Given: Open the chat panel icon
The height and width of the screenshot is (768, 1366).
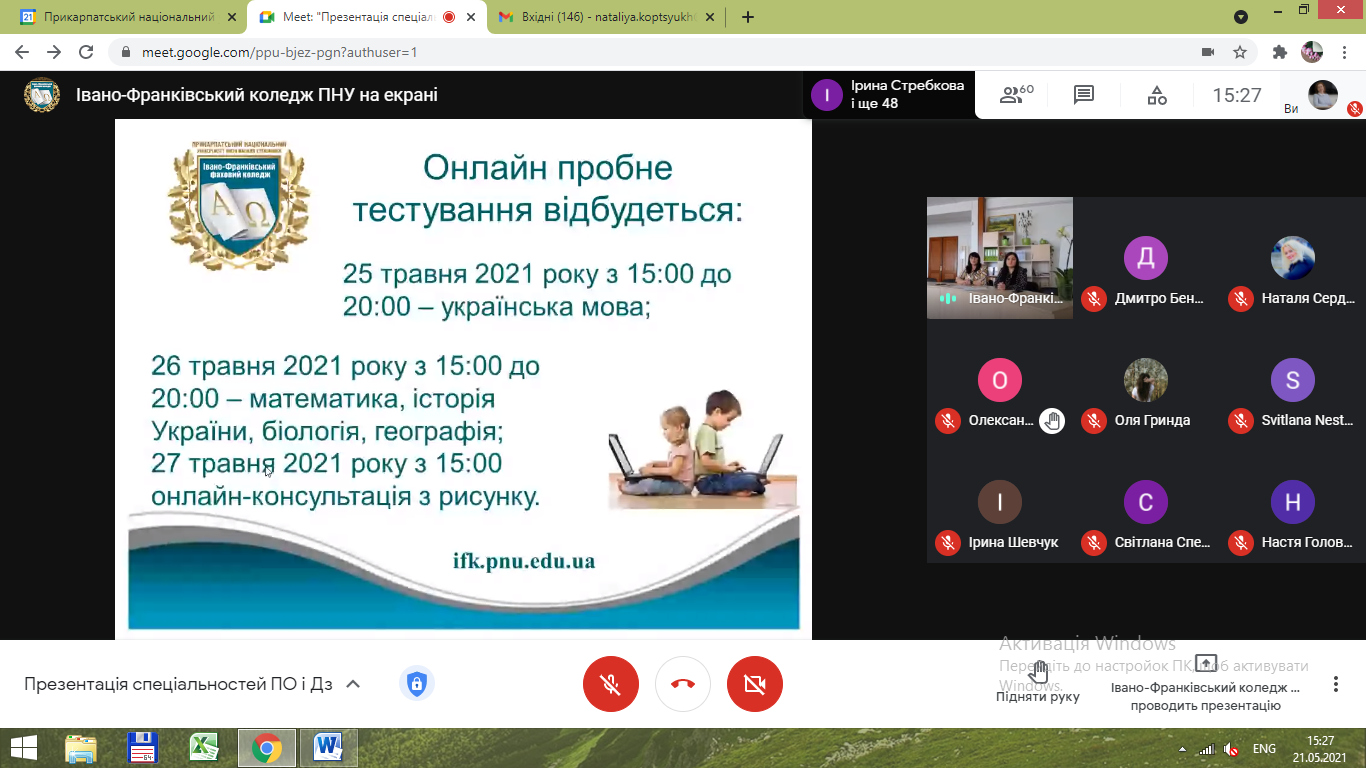Looking at the screenshot, I should point(1084,95).
